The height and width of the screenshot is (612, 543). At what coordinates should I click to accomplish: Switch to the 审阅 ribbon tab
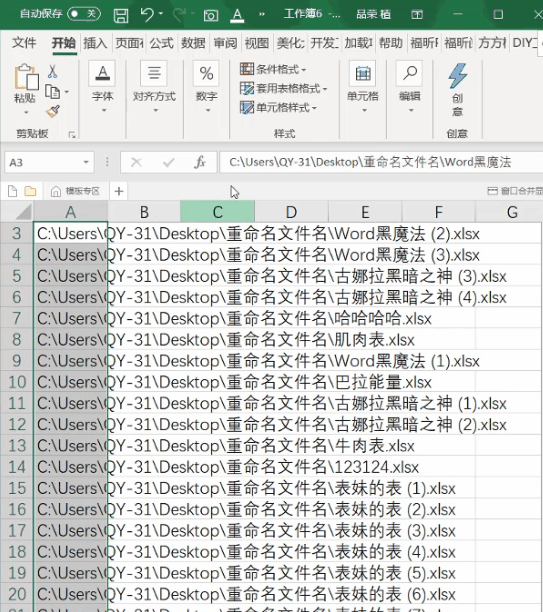tap(225, 43)
